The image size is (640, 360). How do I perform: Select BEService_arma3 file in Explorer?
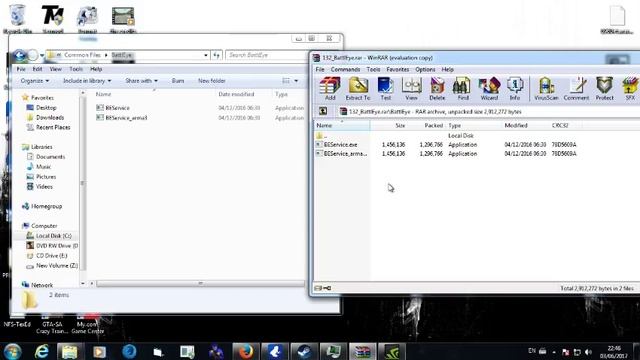pos(122,118)
